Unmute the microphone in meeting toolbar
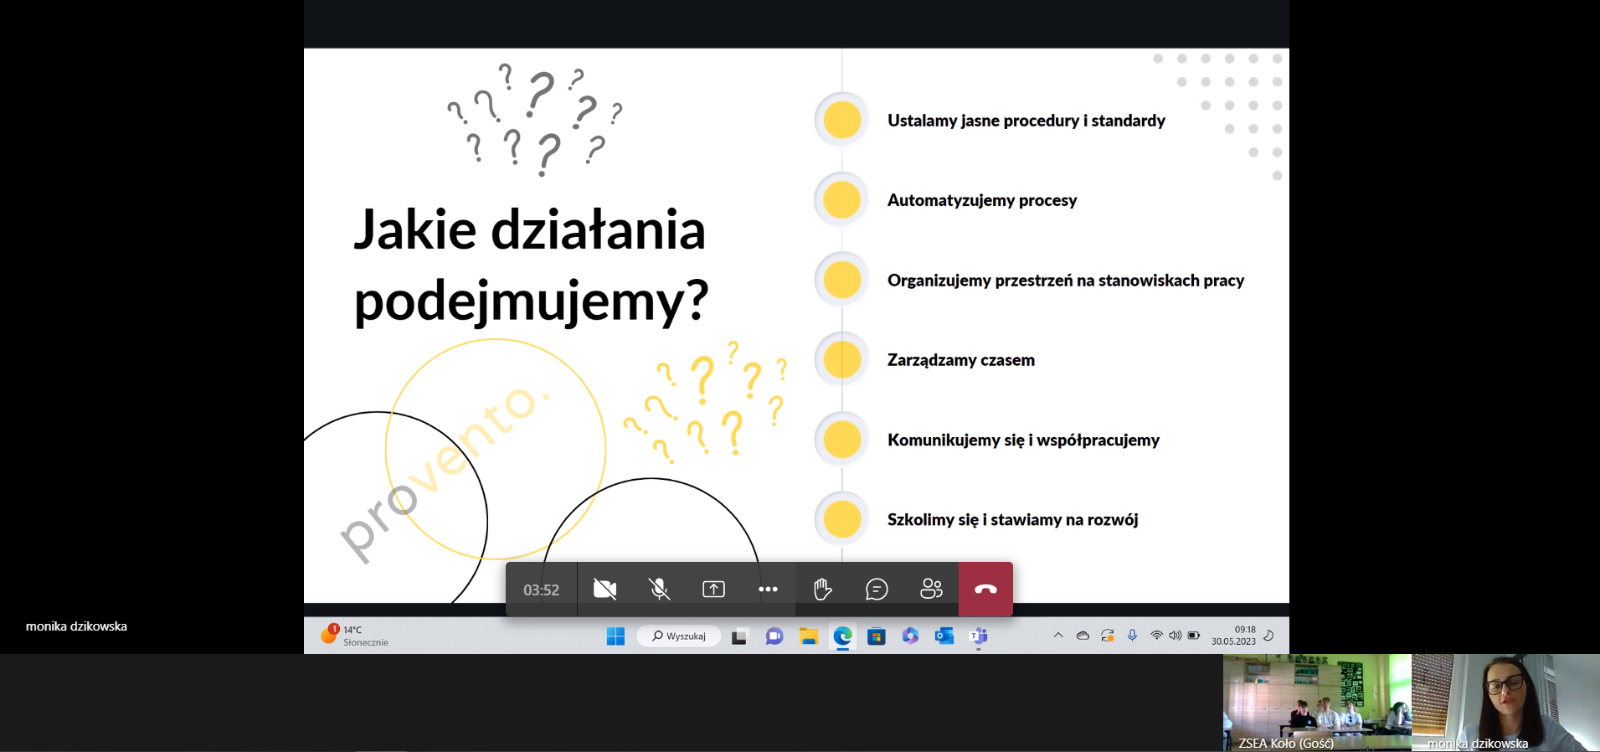The image size is (1600, 752). click(x=659, y=589)
